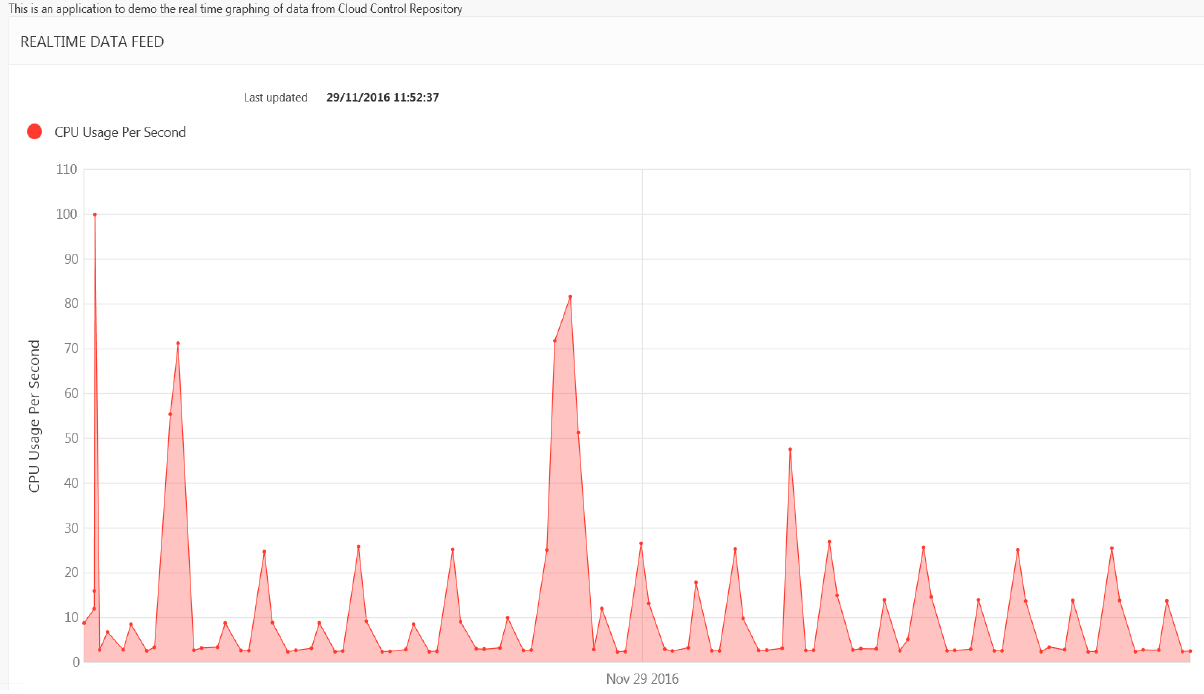Click the chart peak near value 48
Screen dimensions: 1204x694
point(790,449)
